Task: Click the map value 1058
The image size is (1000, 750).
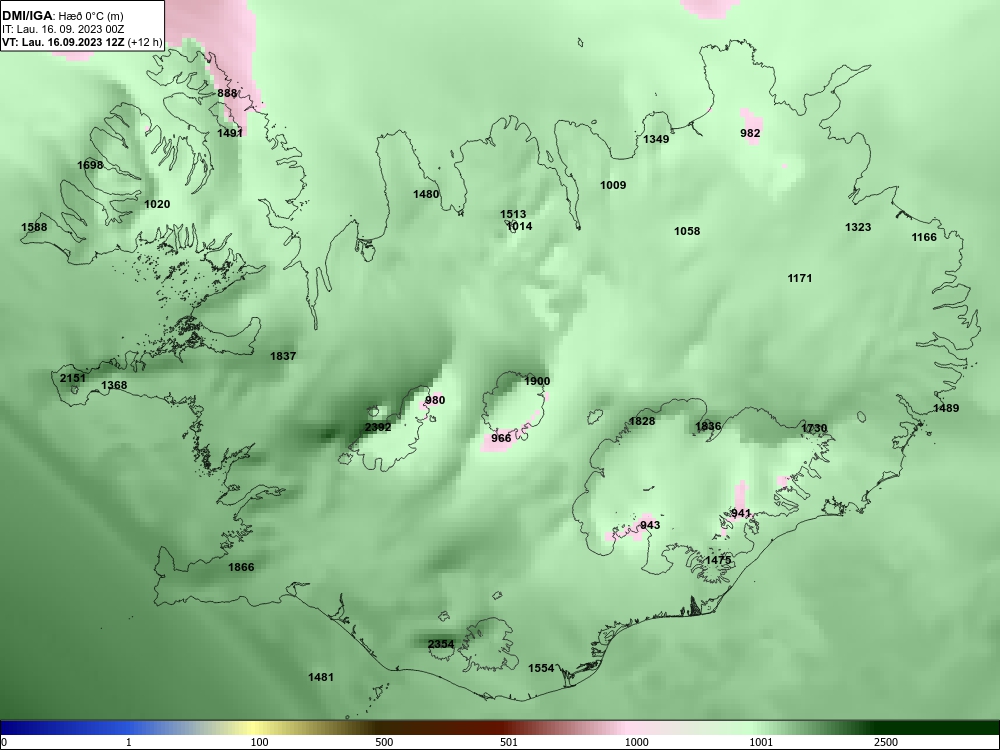Action: point(687,231)
